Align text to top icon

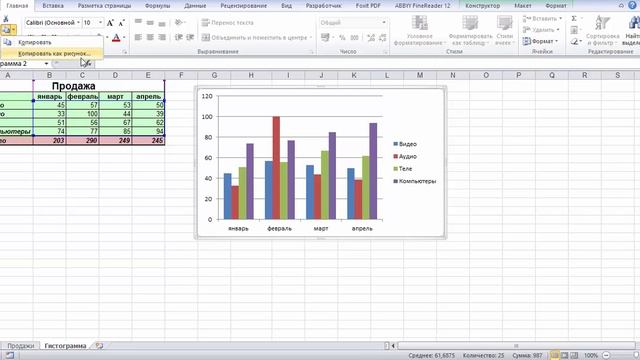click(x=138, y=22)
